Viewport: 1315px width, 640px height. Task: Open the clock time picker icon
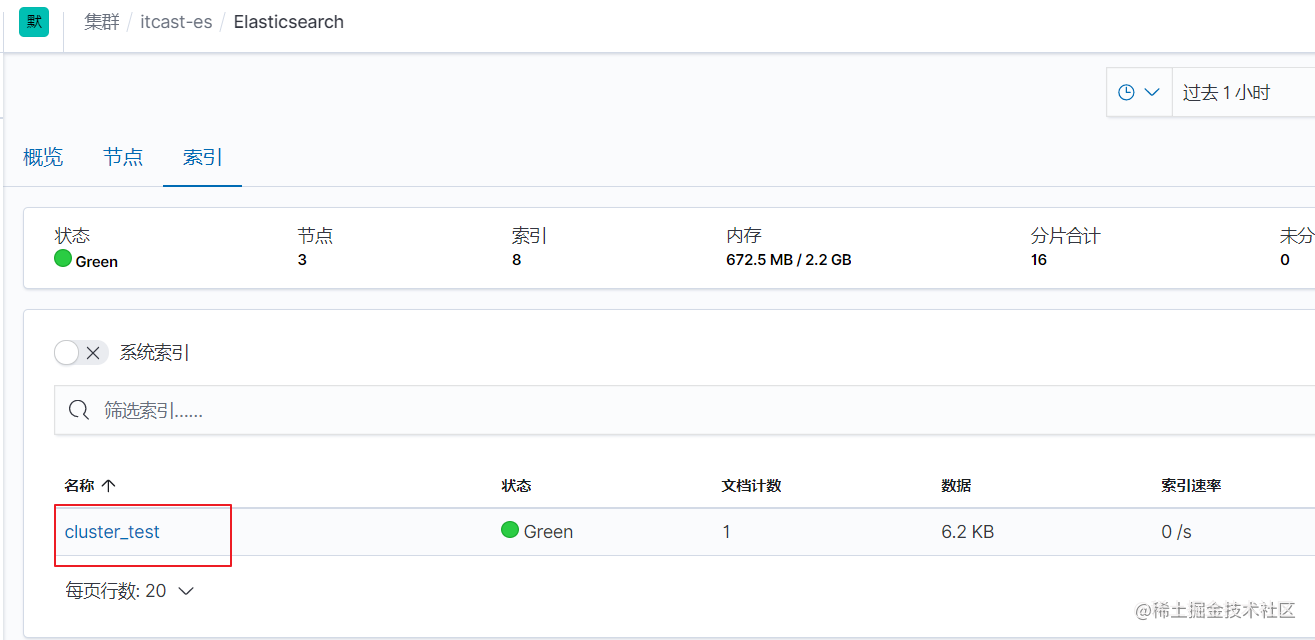[1127, 92]
